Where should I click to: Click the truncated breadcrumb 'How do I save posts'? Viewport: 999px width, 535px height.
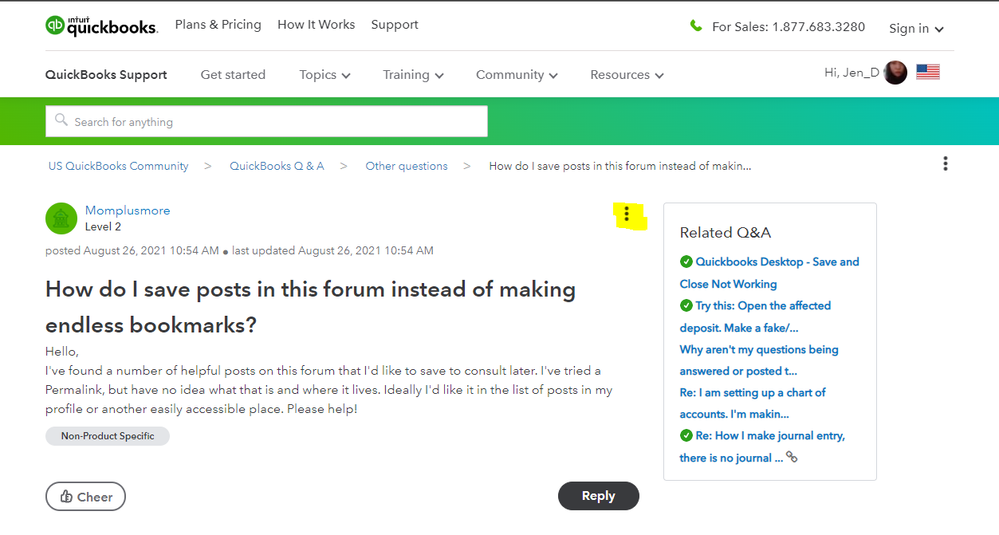click(x=620, y=166)
